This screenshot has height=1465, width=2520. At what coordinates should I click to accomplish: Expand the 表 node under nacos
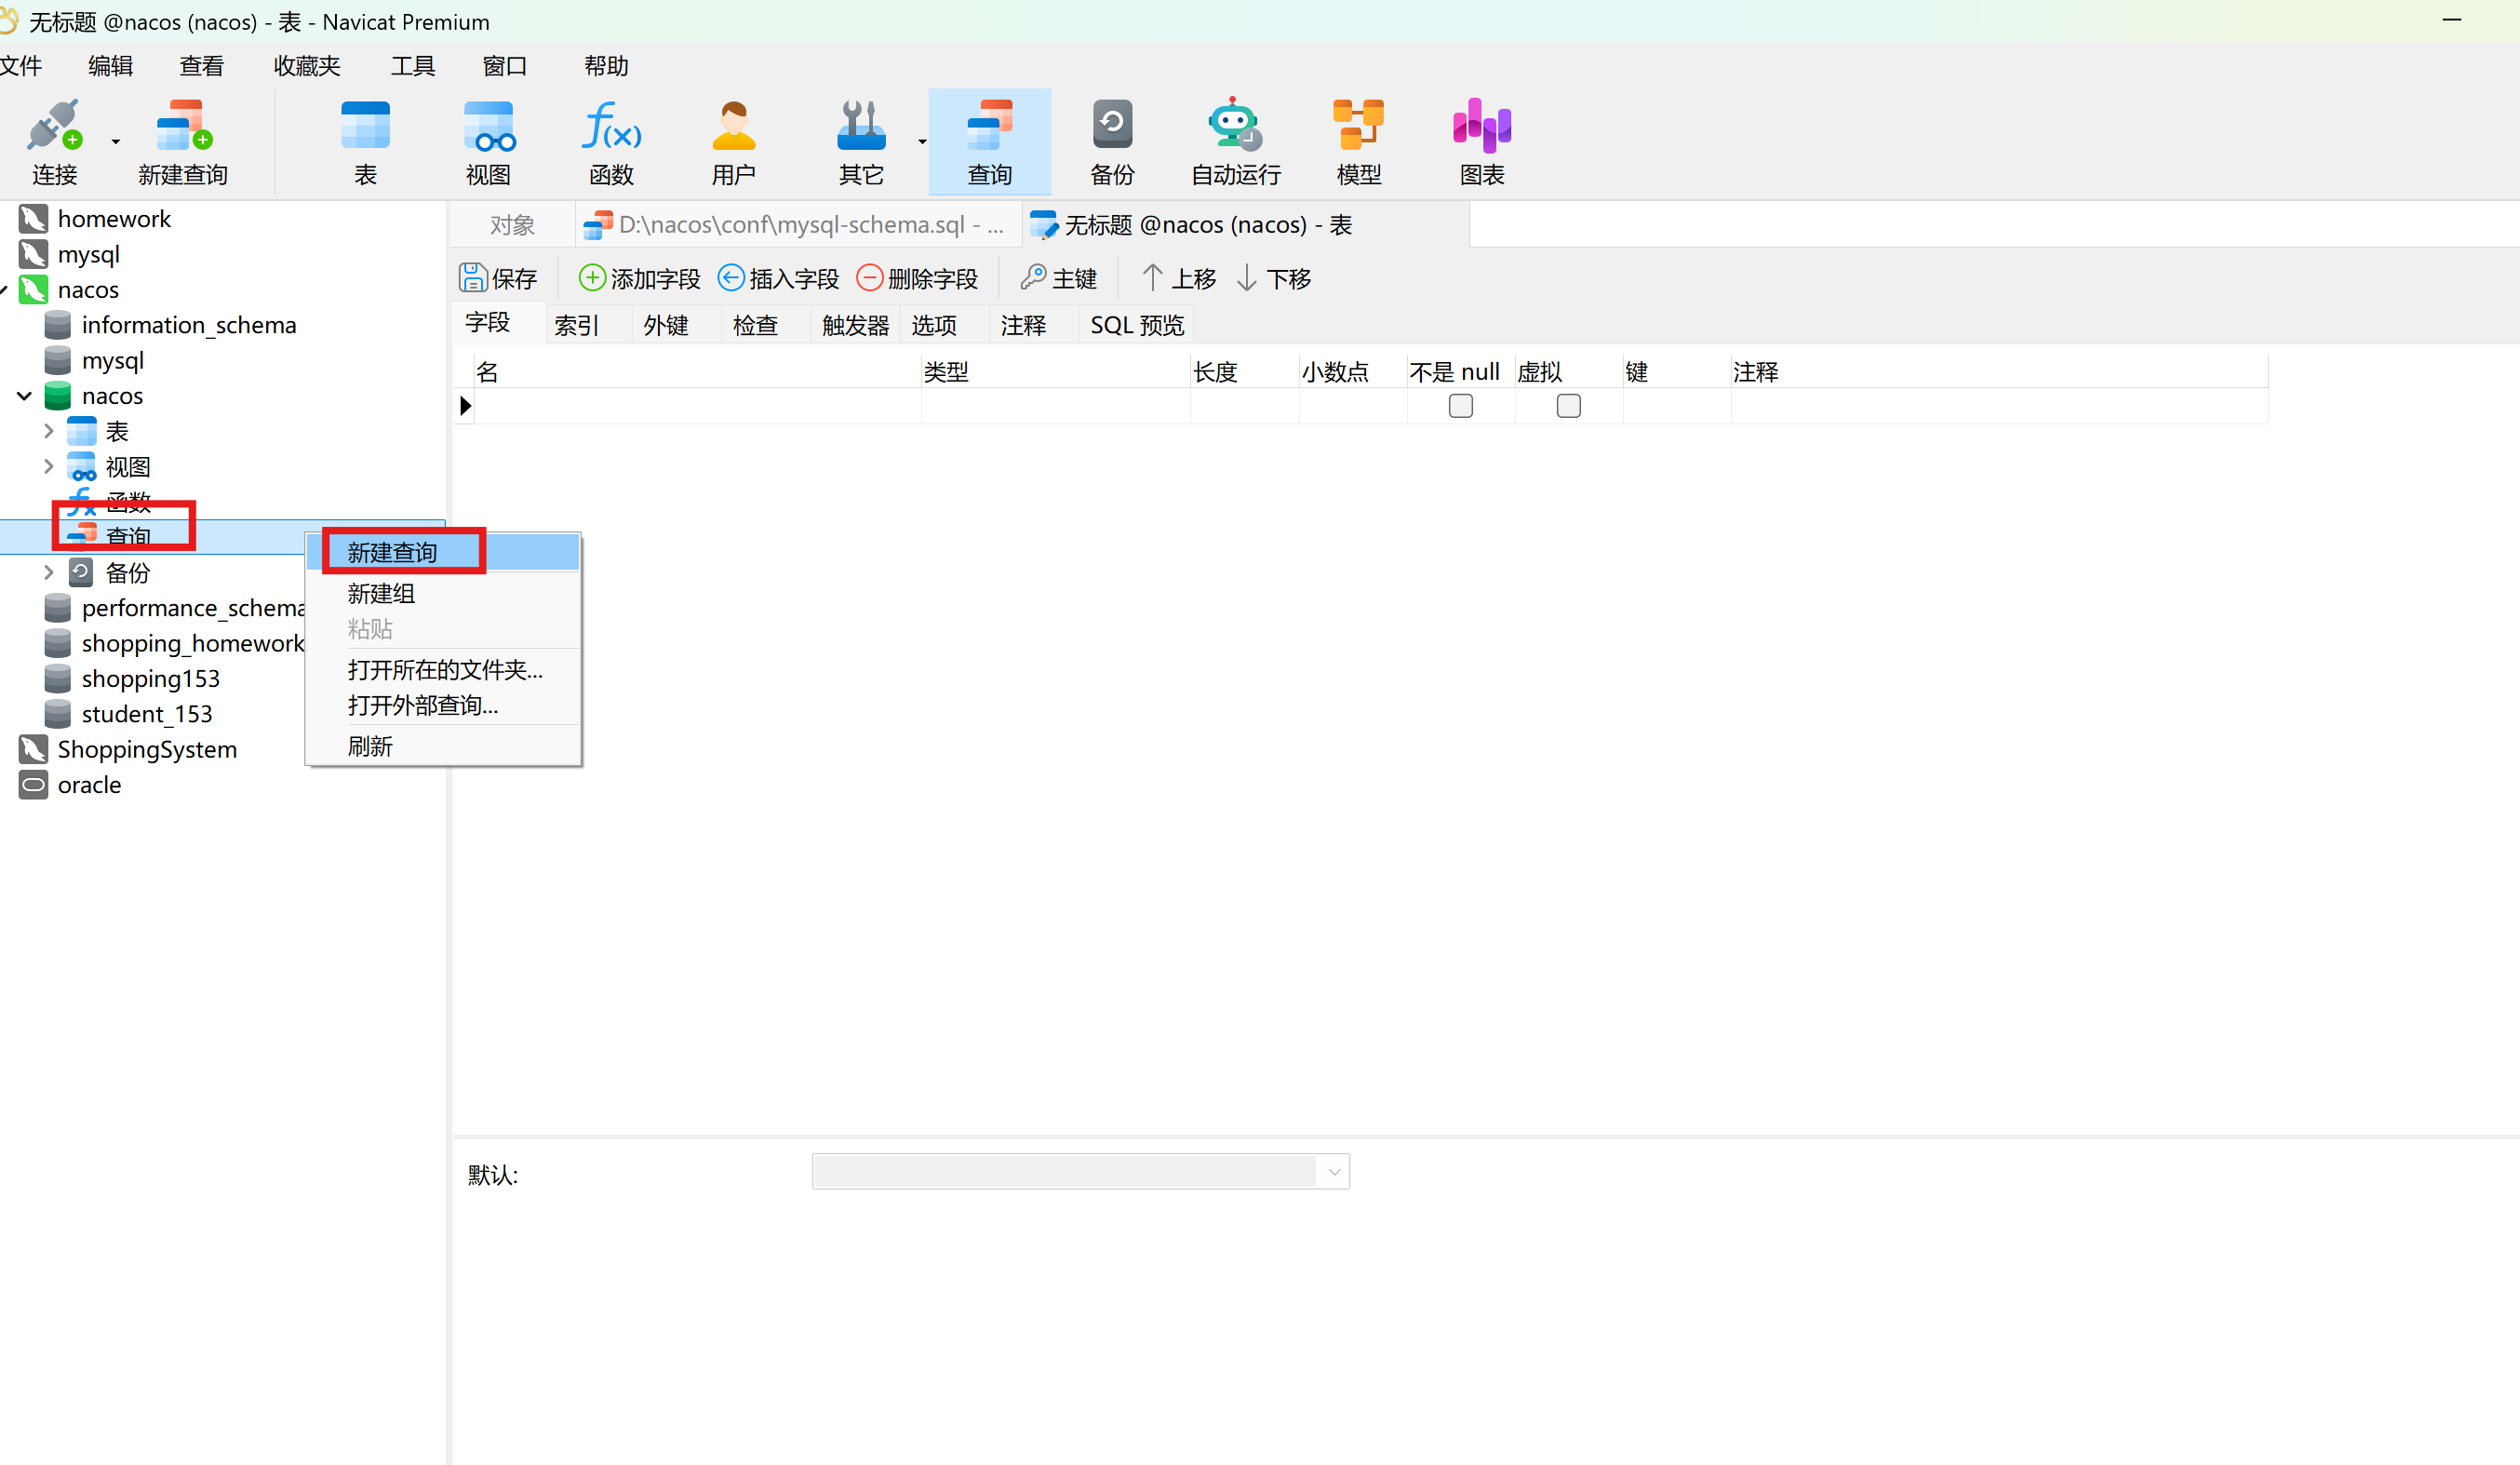[49, 431]
